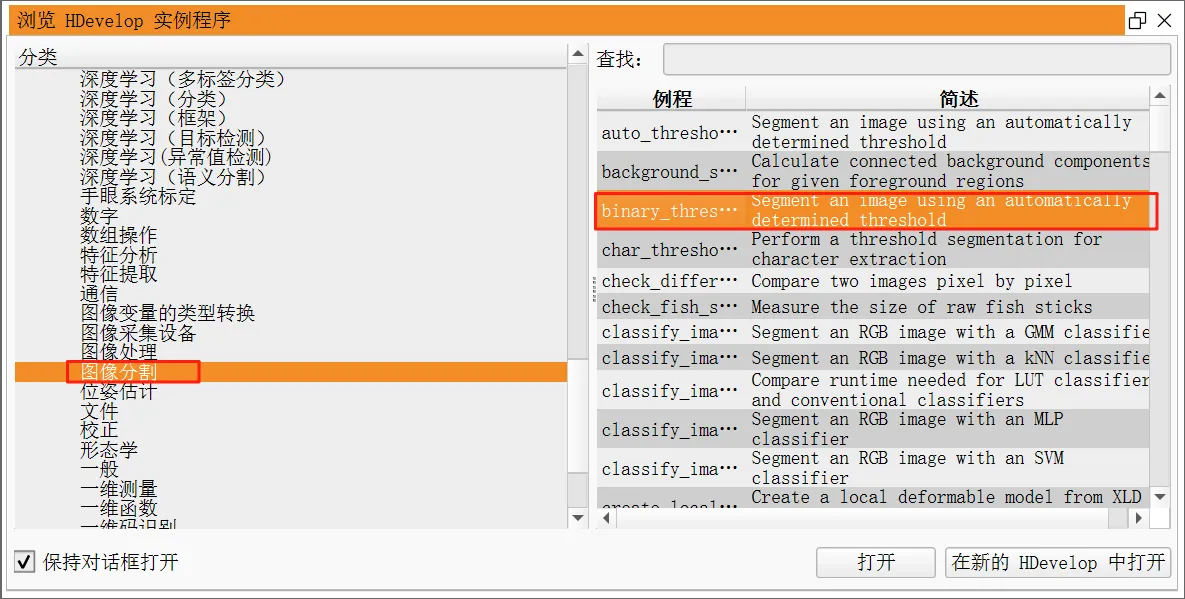Select category 图像采集设备

(x=138, y=333)
